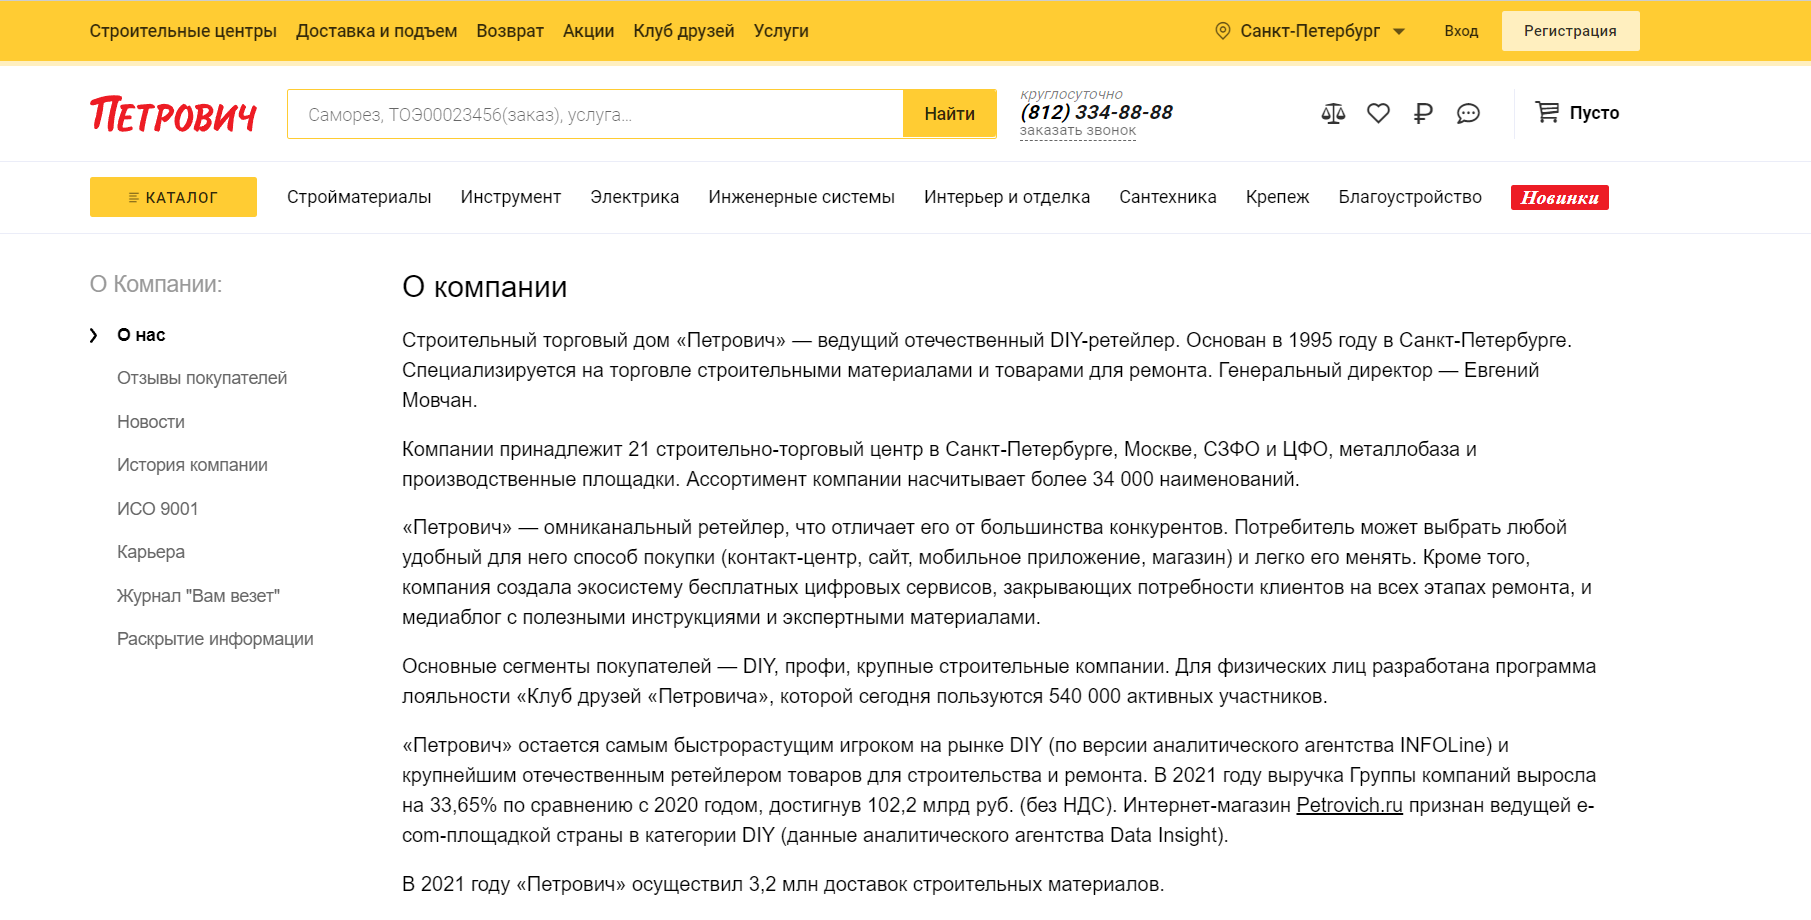Open Отзывы покупателей in sidebar
Image resolution: width=1811 pixels, height=920 pixels.
click(x=202, y=378)
